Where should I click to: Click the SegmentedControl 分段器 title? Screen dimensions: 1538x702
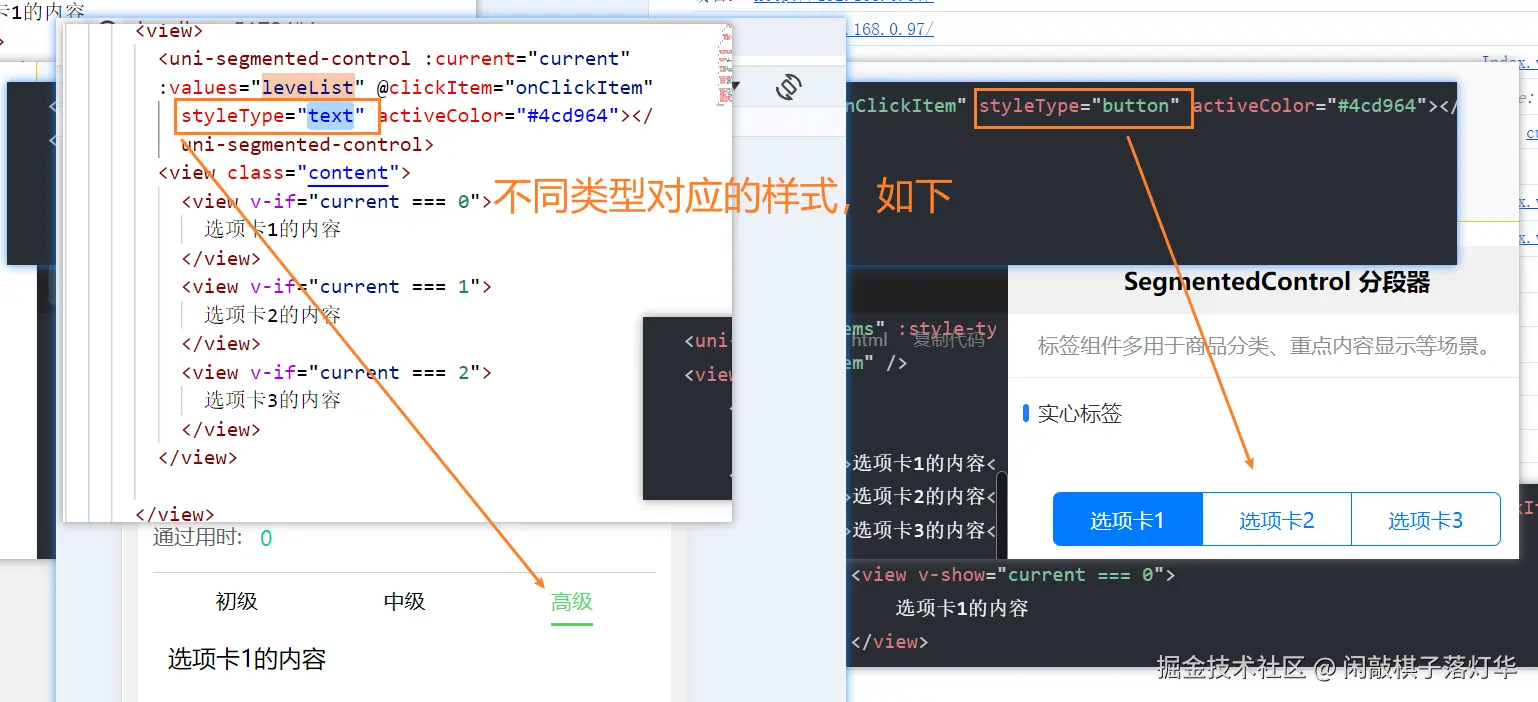coord(1277,282)
